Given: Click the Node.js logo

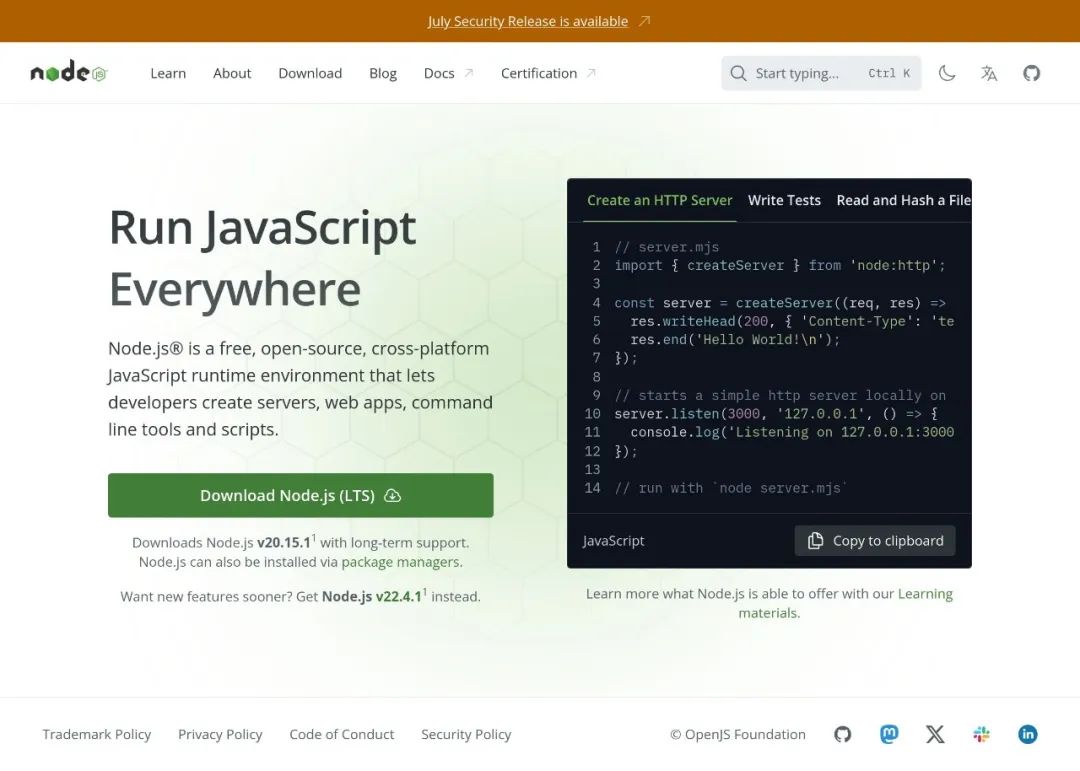Looking at the screenshot, I should [69, 72].
